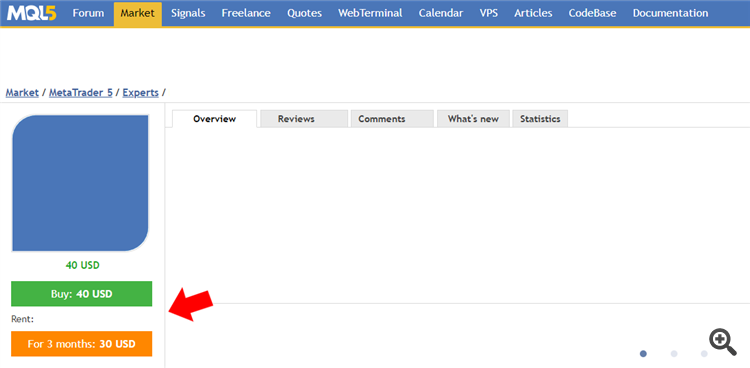750x368 pixels.
Task: Go to Signals in the navigation bar
Action: [188, 13]
